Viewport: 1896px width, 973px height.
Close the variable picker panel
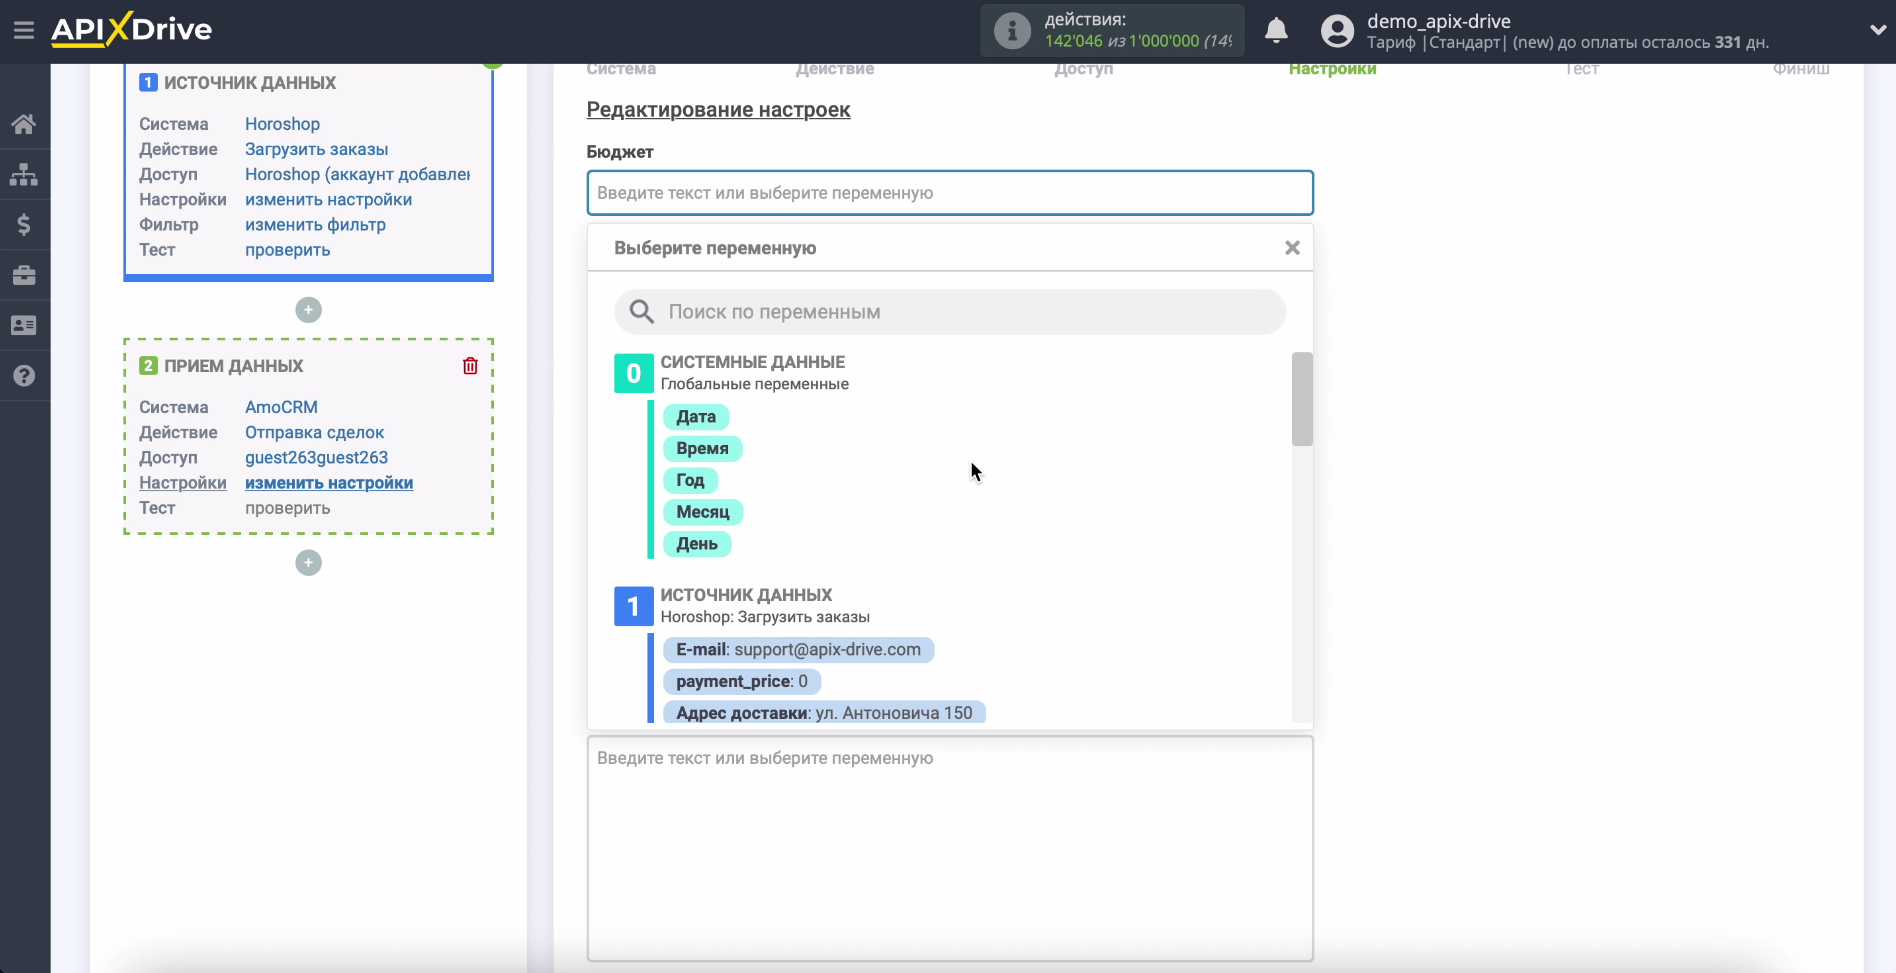click(x=1292, y=248)
